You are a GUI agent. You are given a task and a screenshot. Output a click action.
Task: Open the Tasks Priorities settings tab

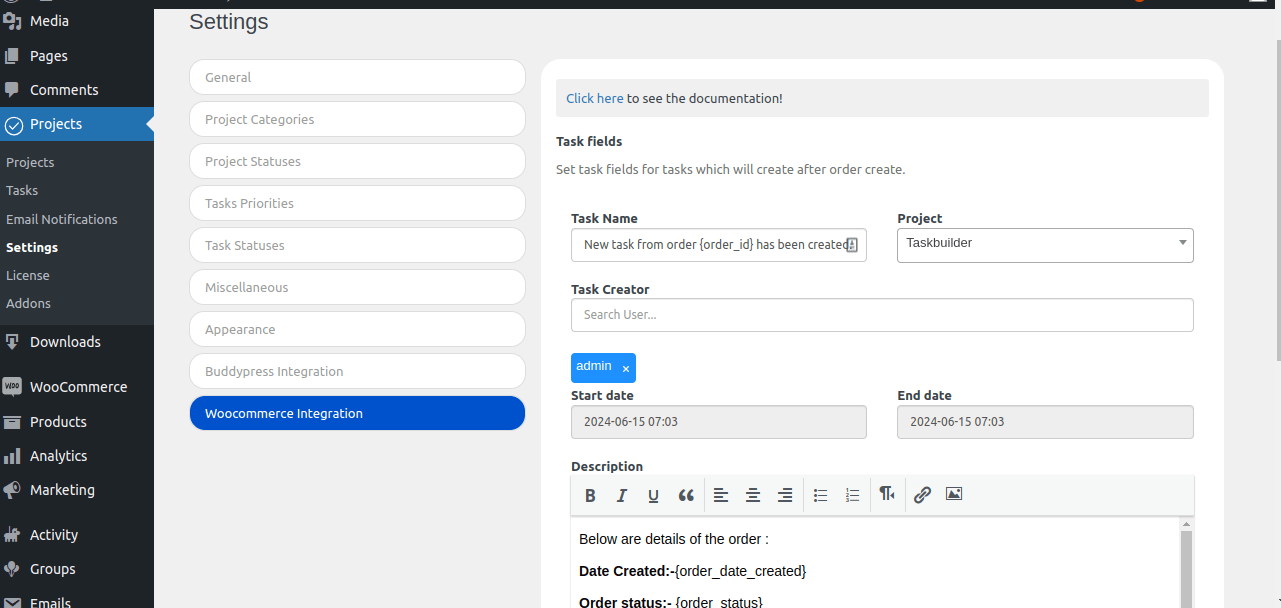pyautogui.click(x=357, y=203)
